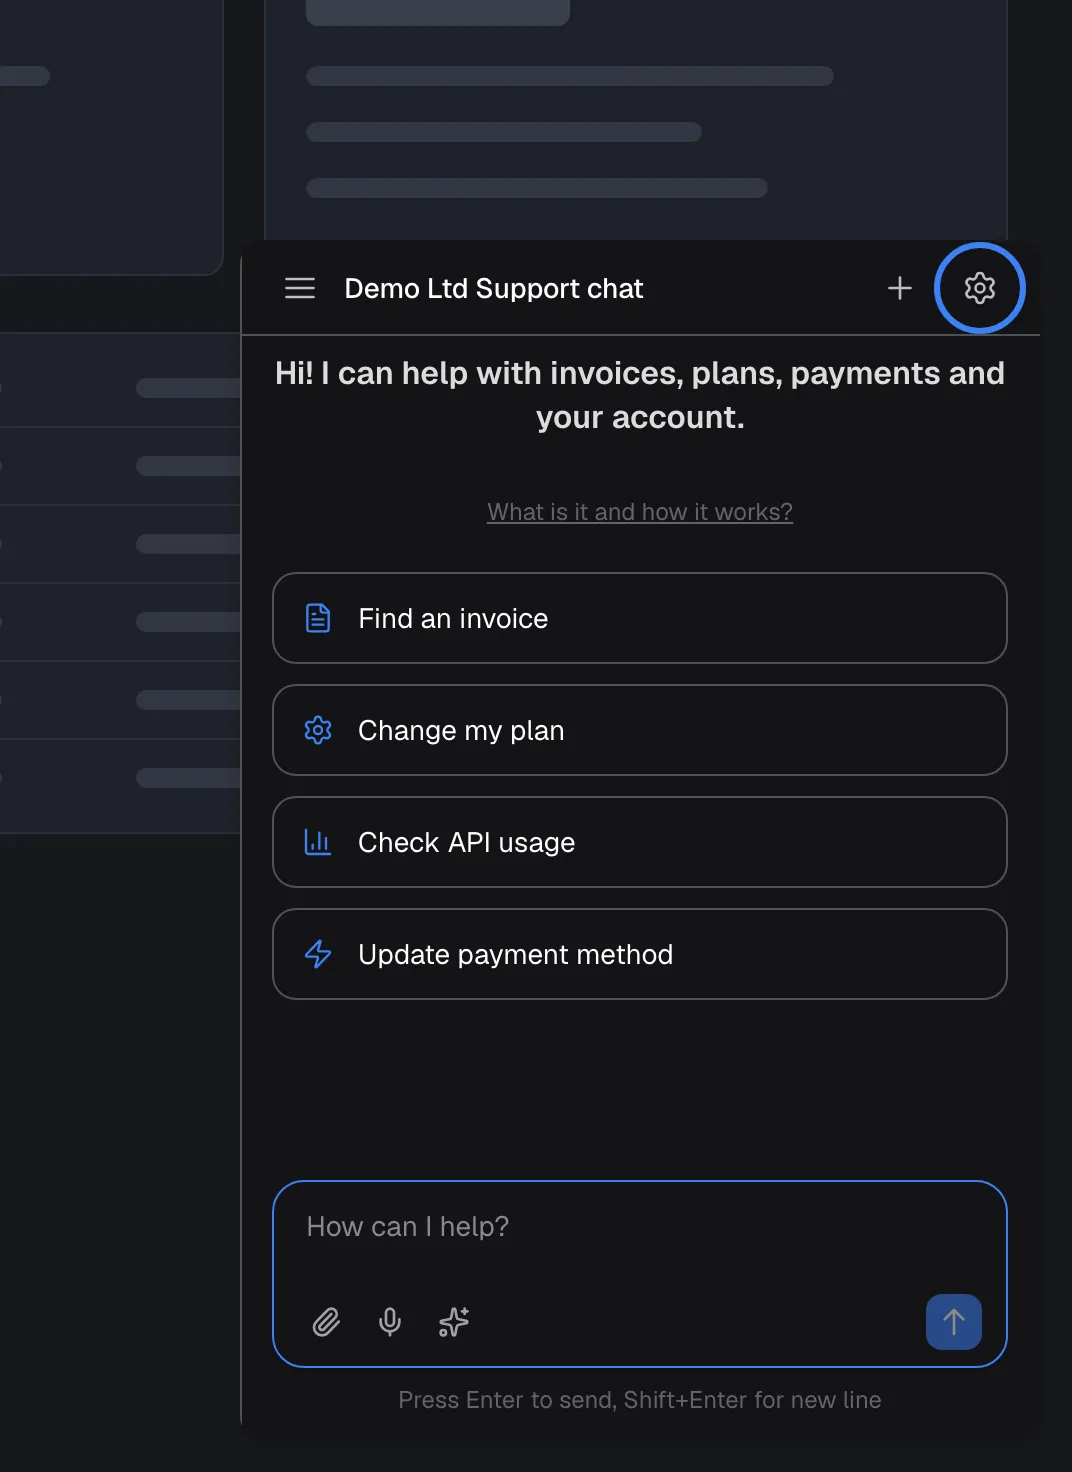Click the document icon beside Find an invoice
The height and width of the screenshot is (1472, 1072).
tap(318, 618)
